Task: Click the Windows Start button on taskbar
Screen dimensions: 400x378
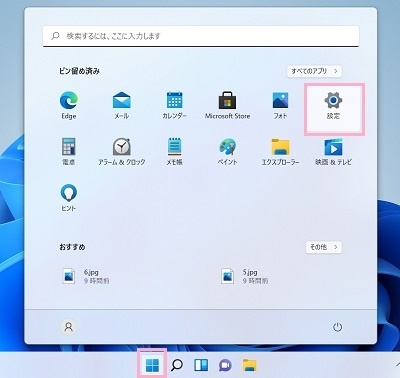Action: pyautogui.click(x=152, y=366)
